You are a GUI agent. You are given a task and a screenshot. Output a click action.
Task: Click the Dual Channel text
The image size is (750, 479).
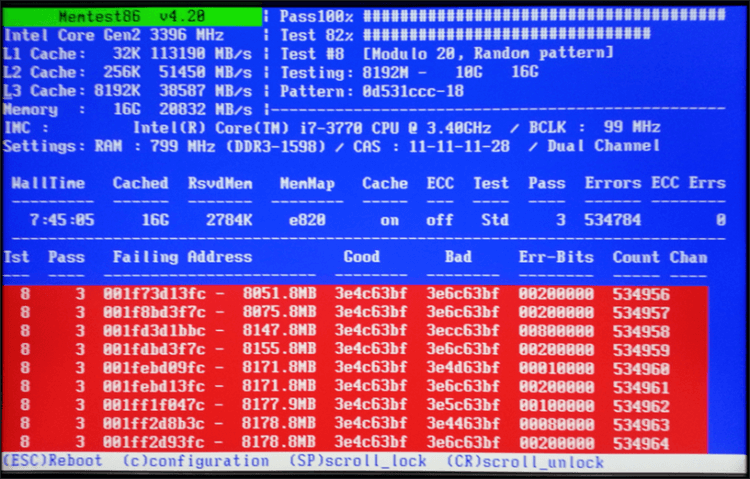click(x=604, y=145)
